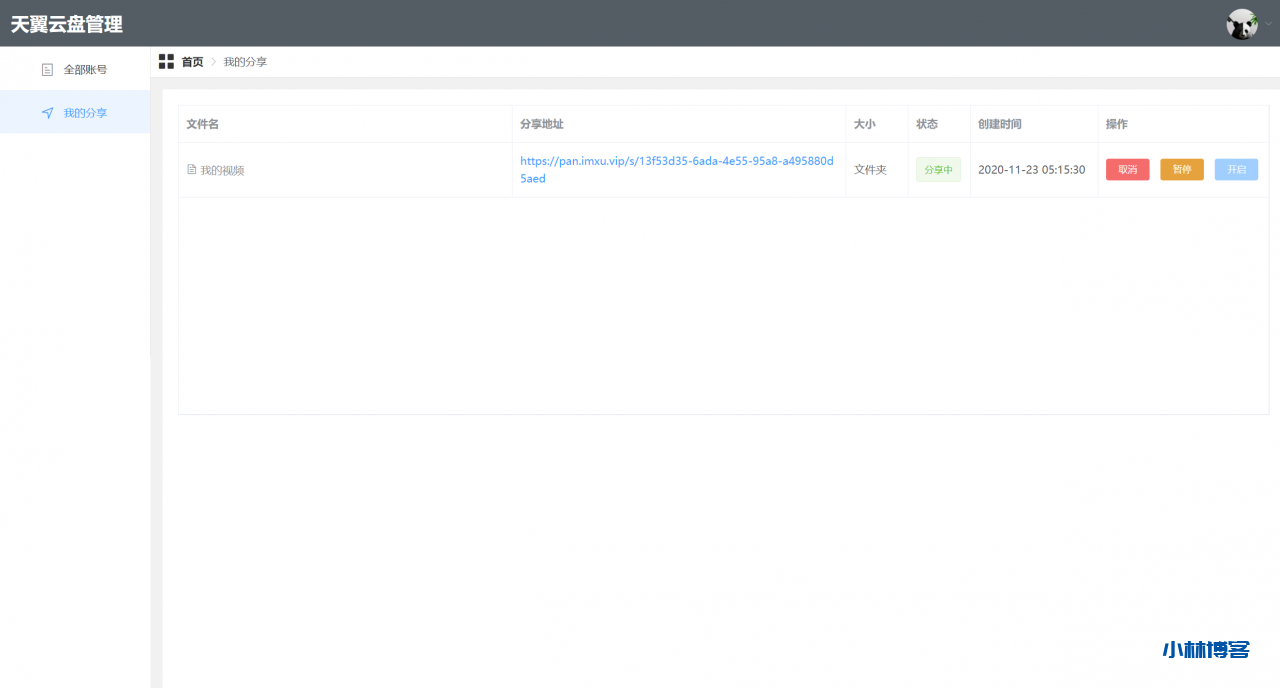Image resolution: width=1280 pixels, height=688 pixels.
Task: Click the paper plane icon beside 我的分享
Action: [x=47, y=113]
